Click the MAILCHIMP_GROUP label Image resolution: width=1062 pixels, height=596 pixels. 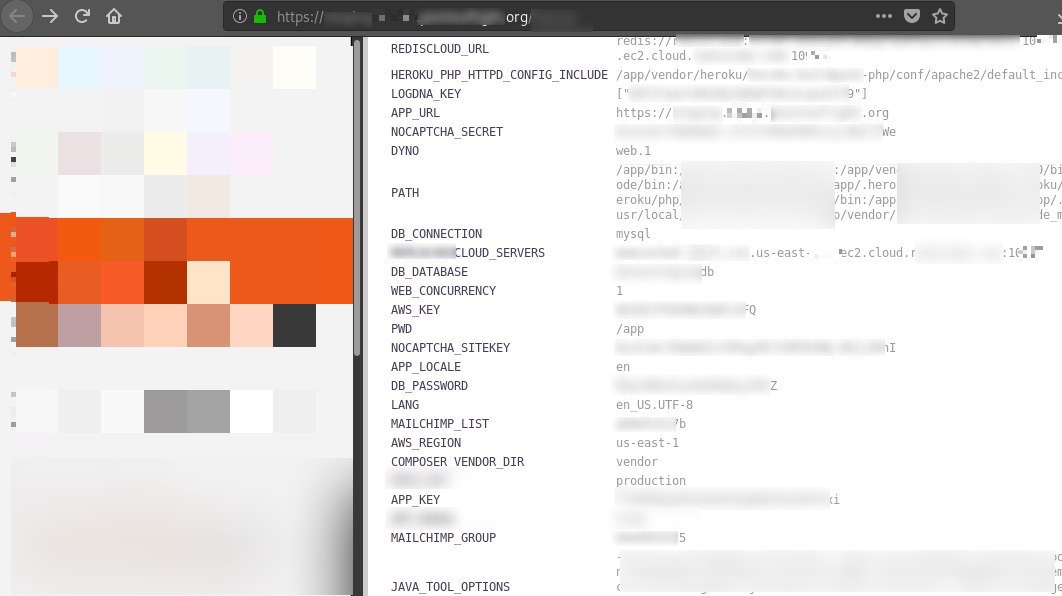pos(444,537)
